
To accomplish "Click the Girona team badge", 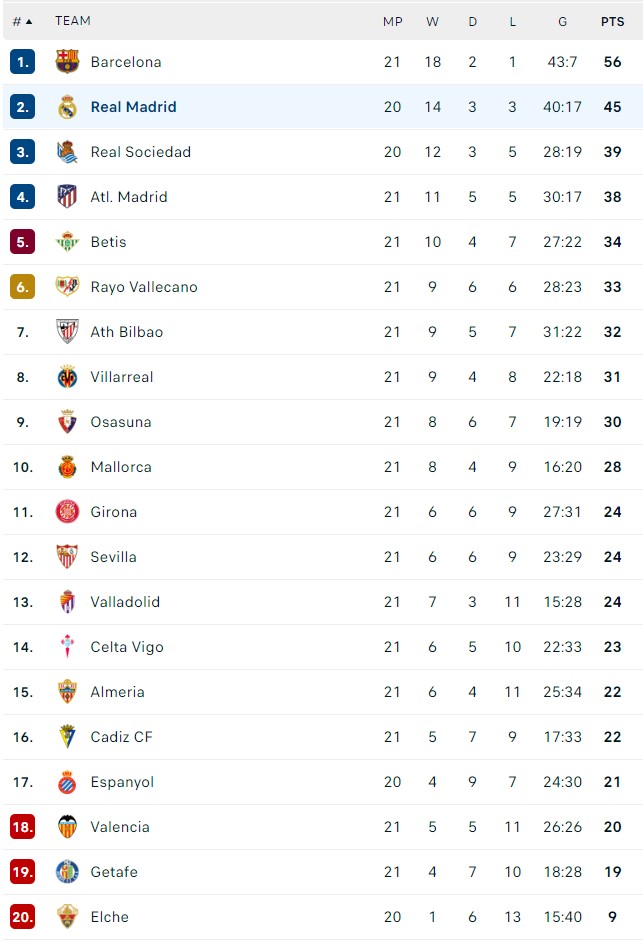I will 67,512.
